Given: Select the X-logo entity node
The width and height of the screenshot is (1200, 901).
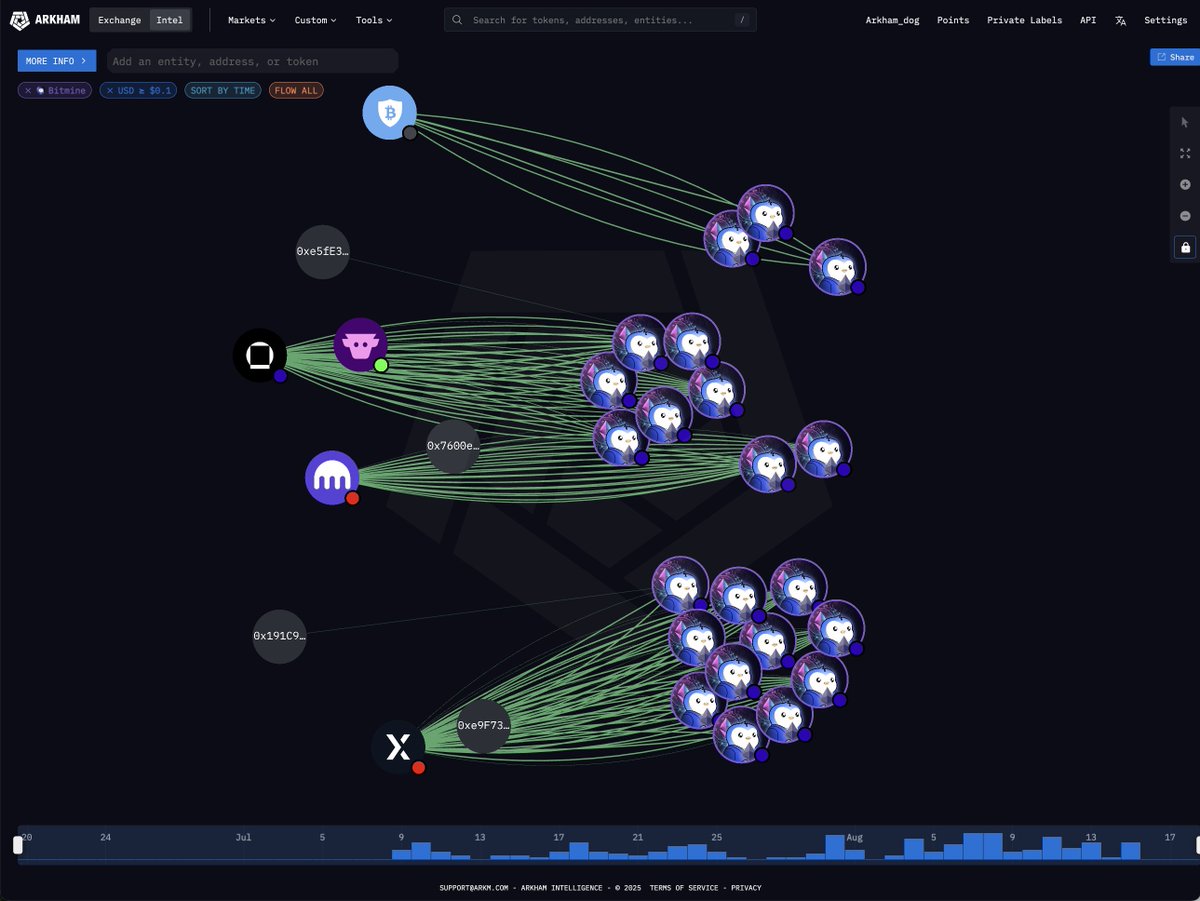Looking at the screenshot, I should [x=398, y=747].
